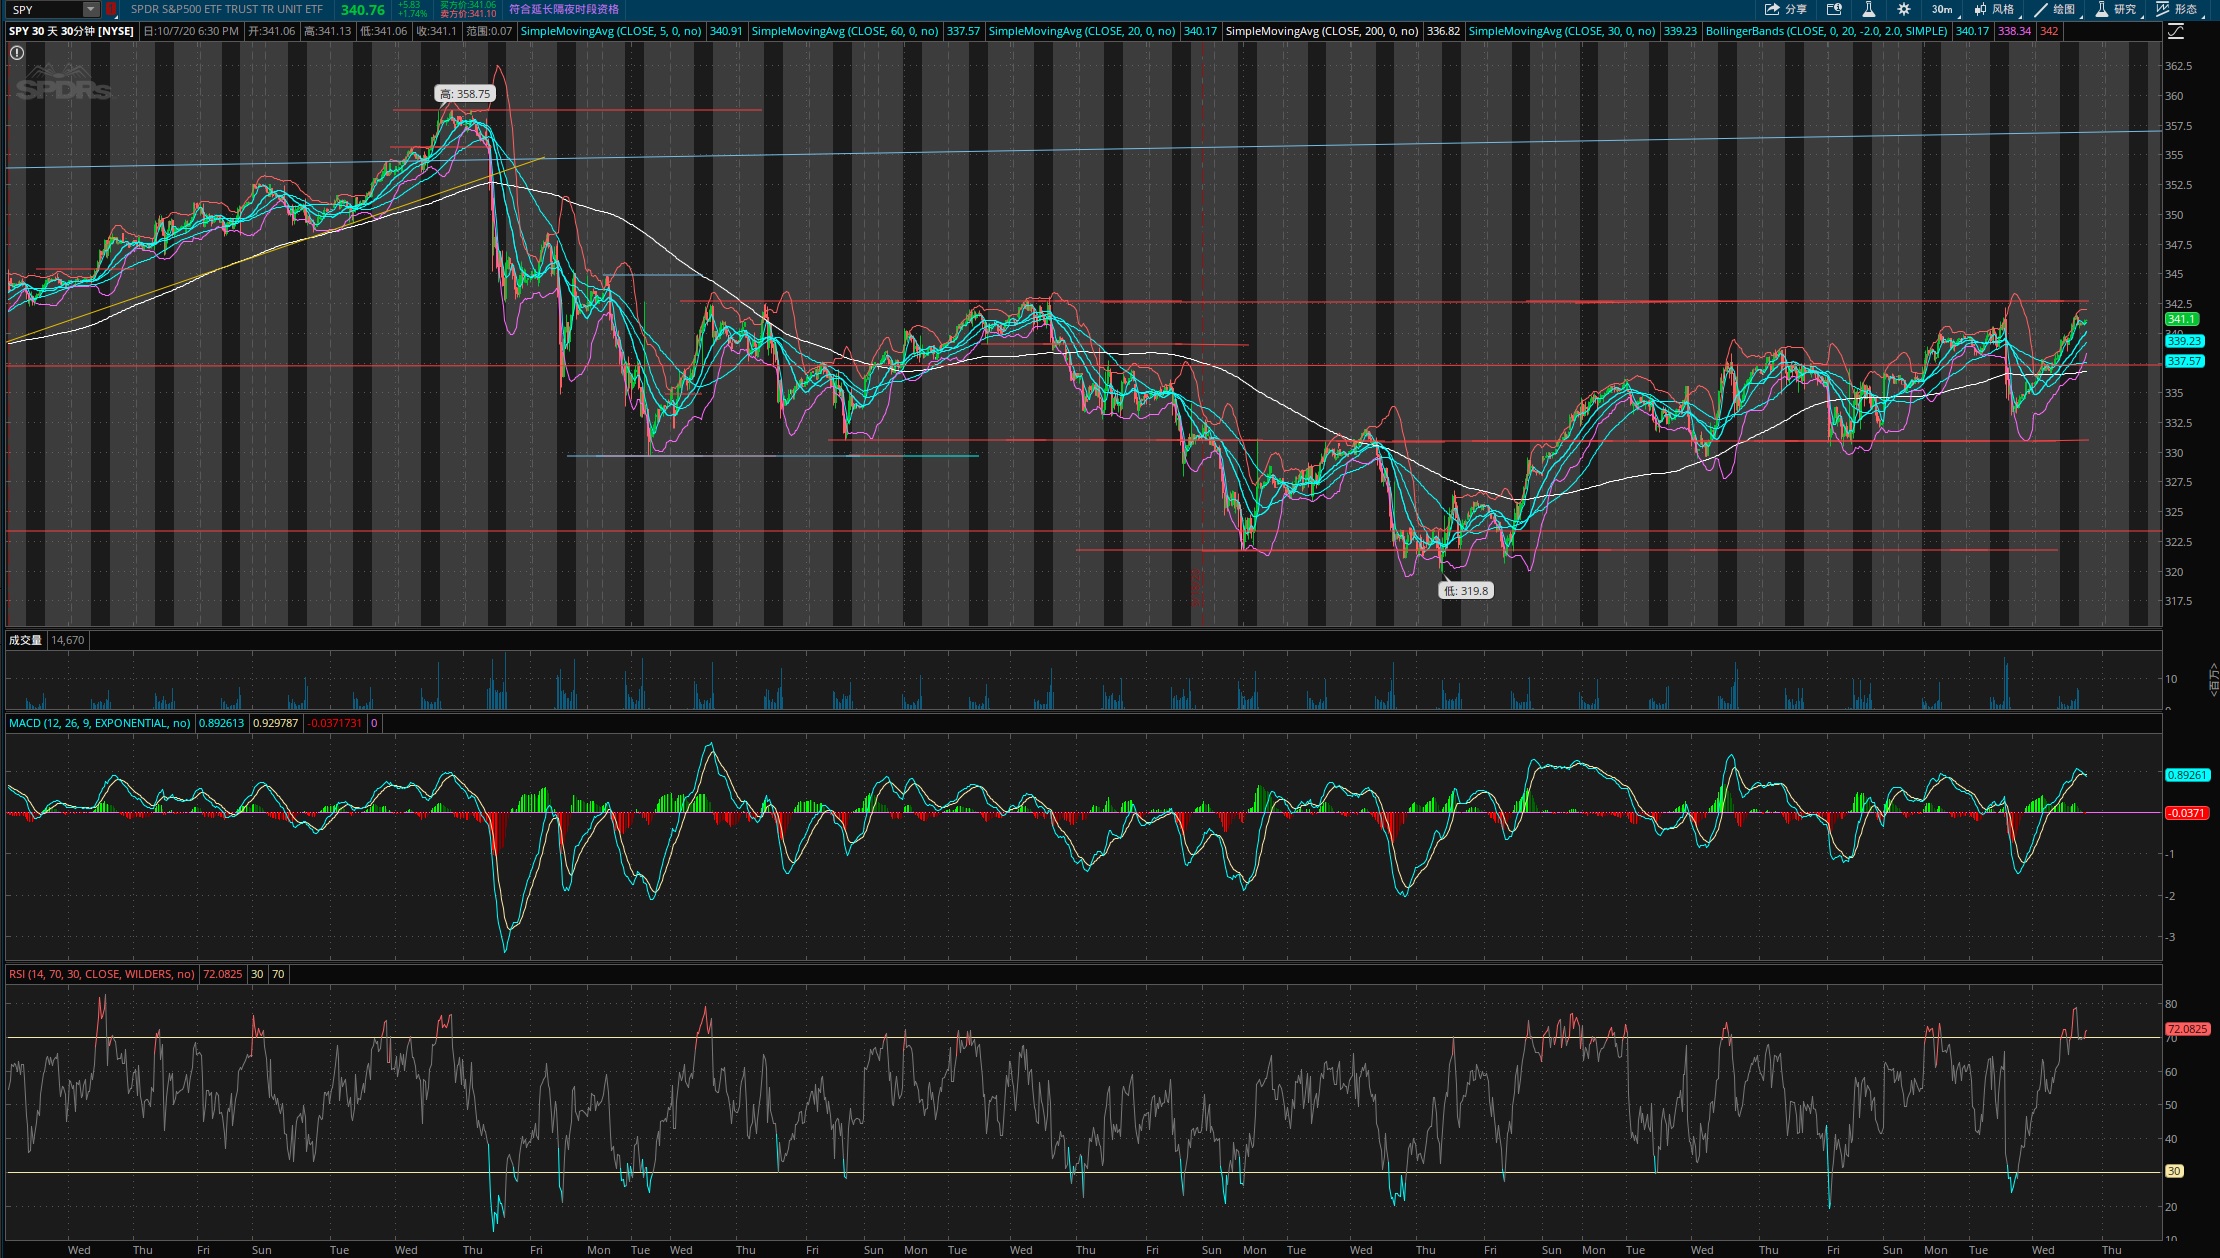The height and width of the screenshot is (1258, 2220).
Task: Click the RSI value 72.0825 in header
Action: point(222,974)
